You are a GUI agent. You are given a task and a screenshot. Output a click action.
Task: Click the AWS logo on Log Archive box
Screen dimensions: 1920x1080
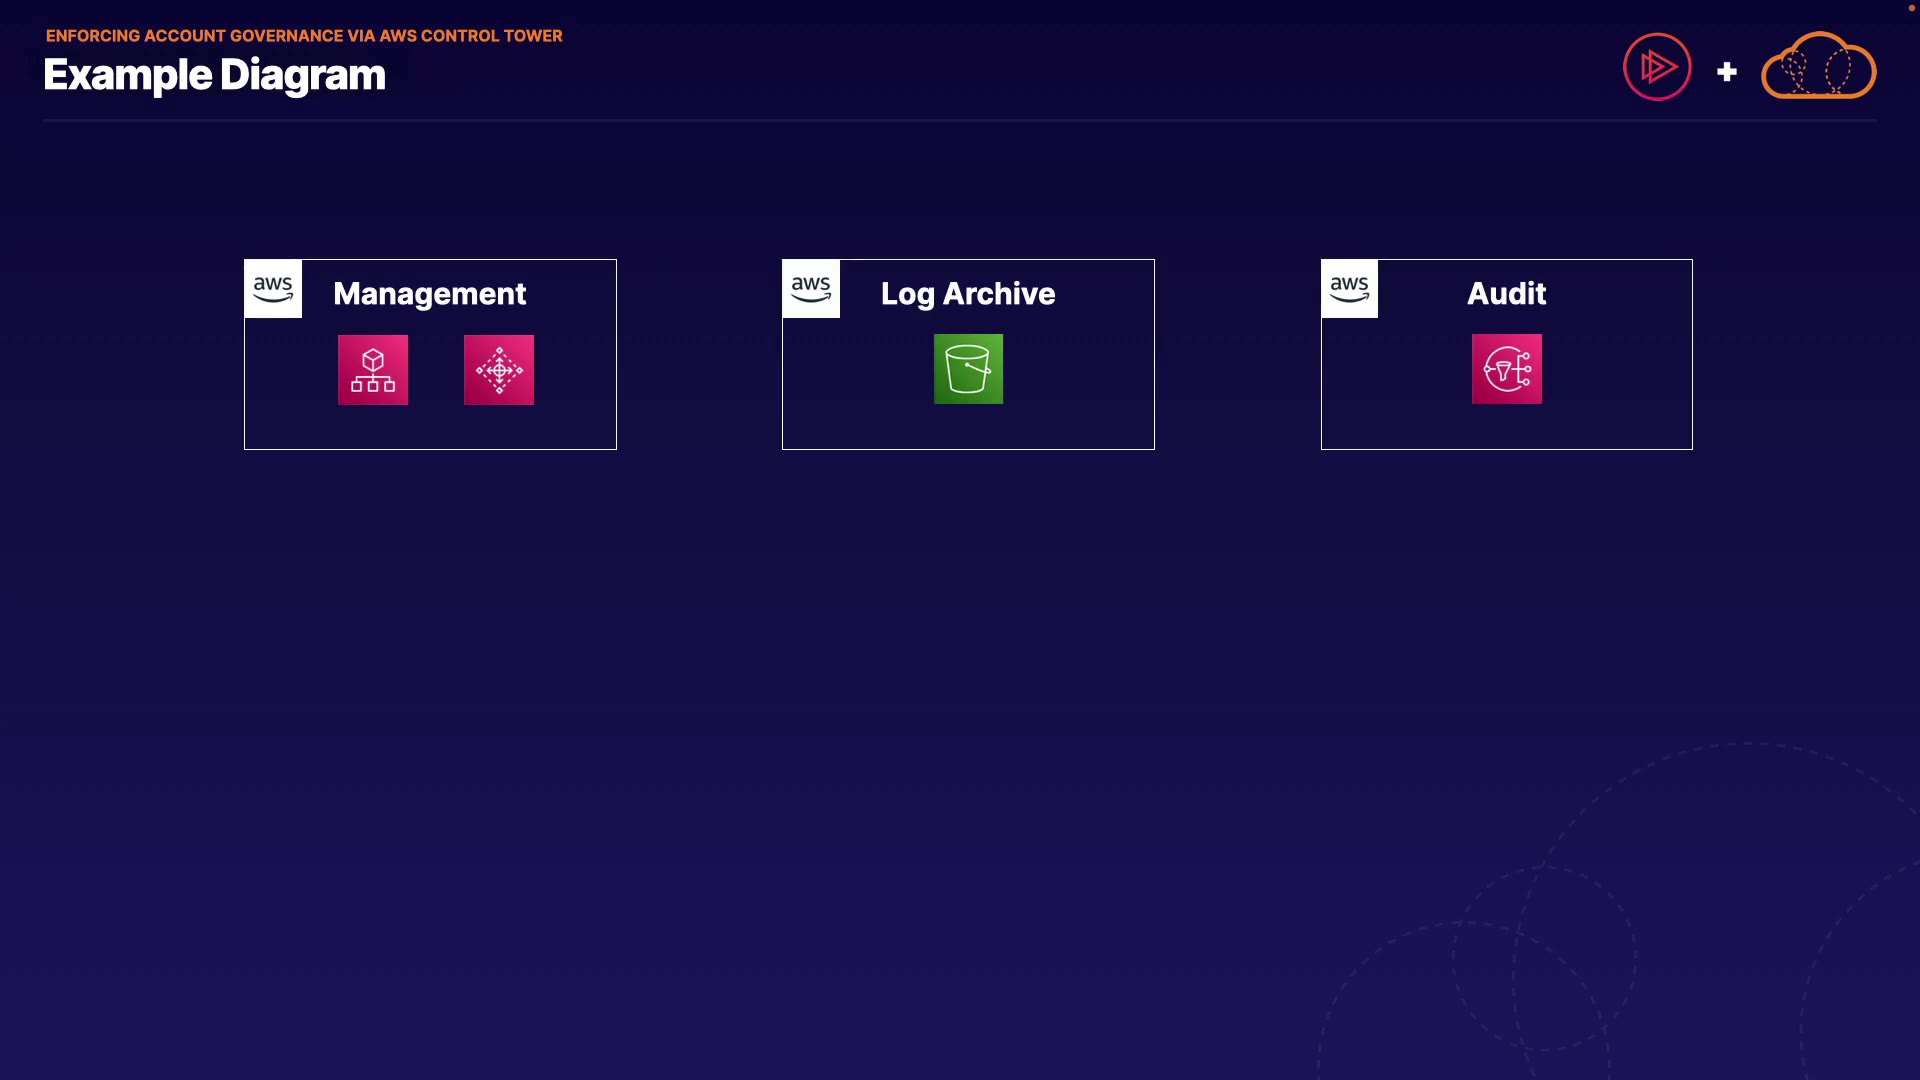(811, 289)
